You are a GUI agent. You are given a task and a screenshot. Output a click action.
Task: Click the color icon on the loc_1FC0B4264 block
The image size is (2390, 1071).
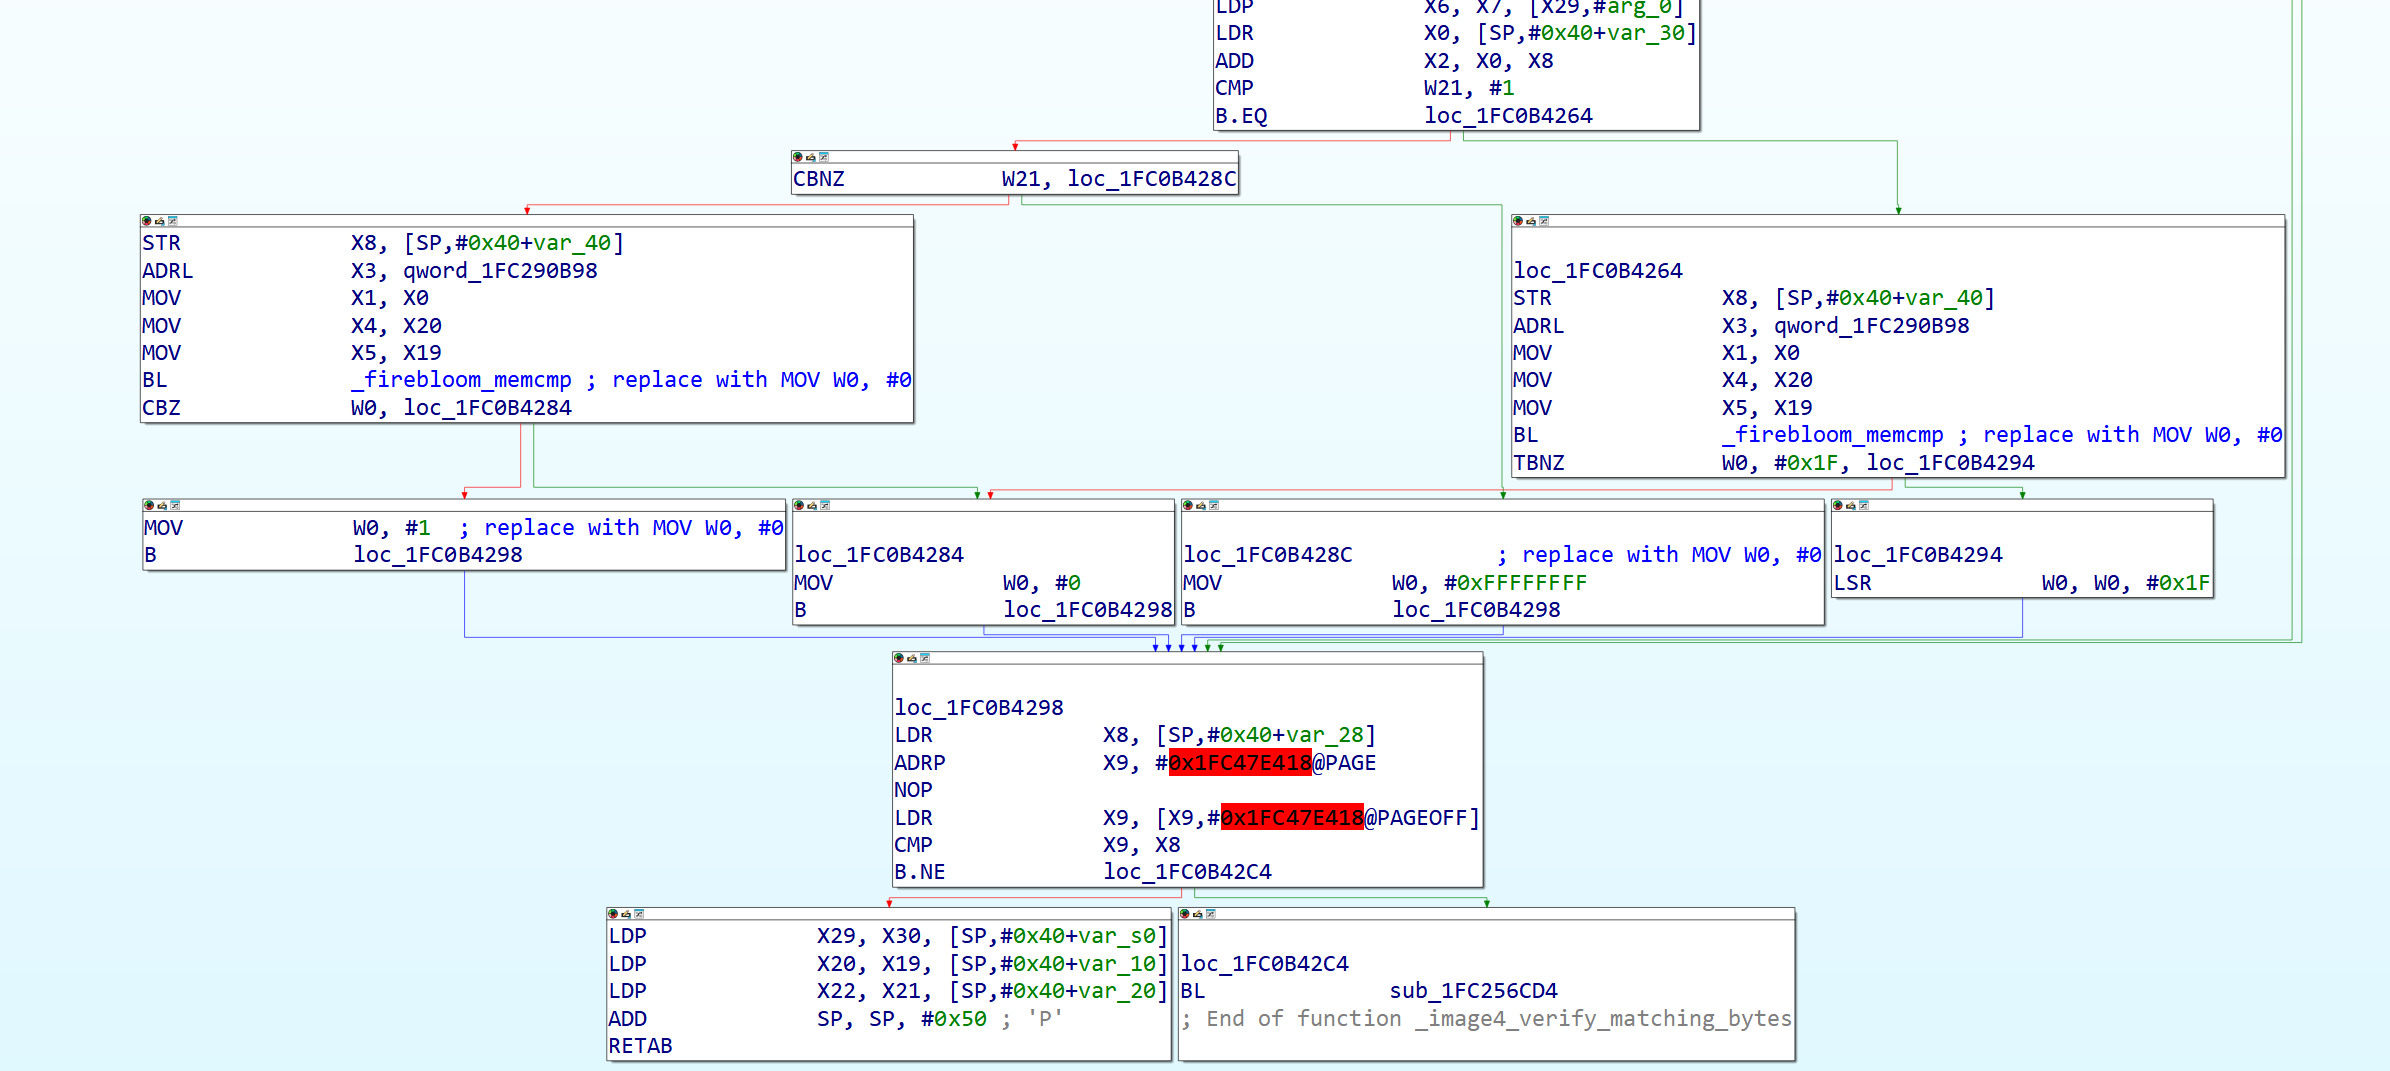[1518, 221]
